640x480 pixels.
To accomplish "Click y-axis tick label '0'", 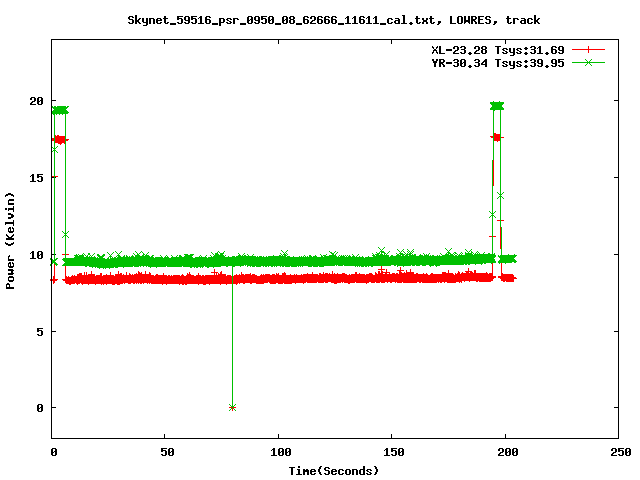I will [40, 408].
